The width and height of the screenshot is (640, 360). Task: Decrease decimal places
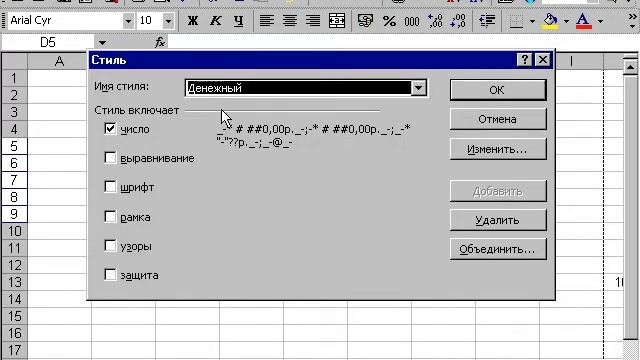[458, 20]
